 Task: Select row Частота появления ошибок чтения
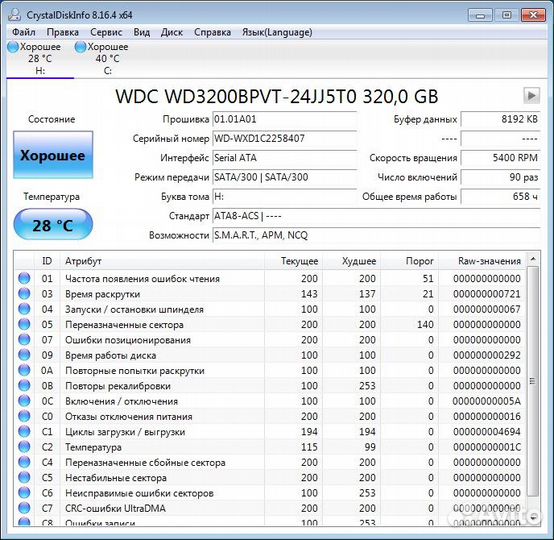270,278
